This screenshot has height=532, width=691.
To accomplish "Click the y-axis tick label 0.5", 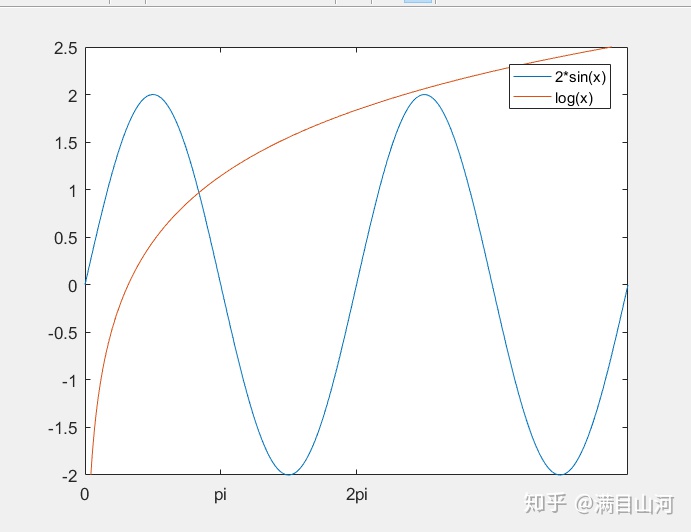I will pos(66,238).
